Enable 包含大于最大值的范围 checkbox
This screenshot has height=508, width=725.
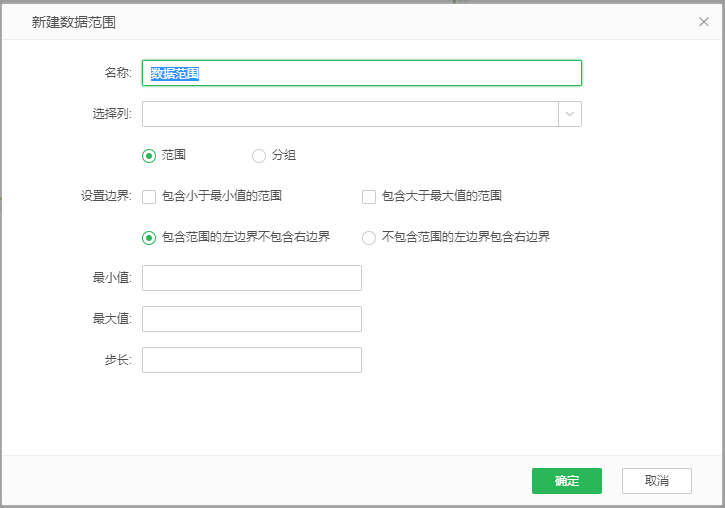369,197
